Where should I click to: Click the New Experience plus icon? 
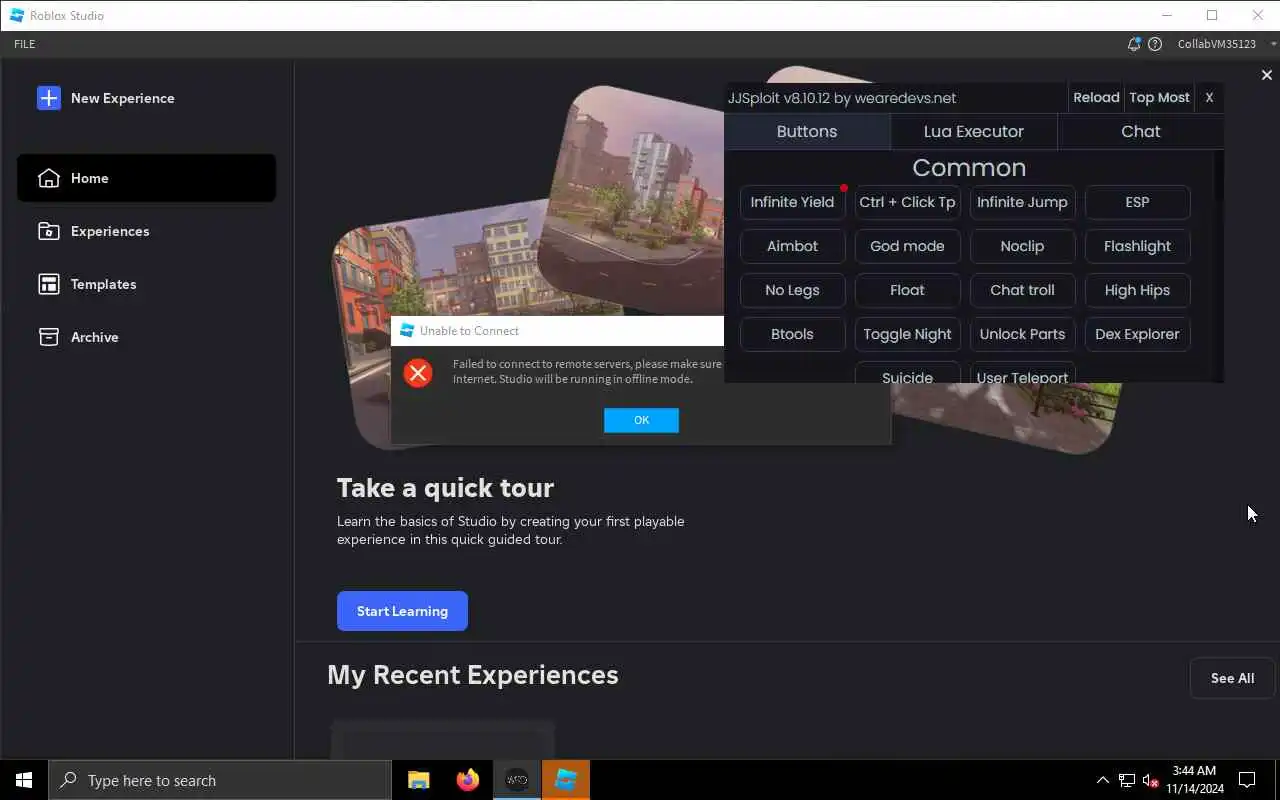pyautogui.click(x=48, y=98)
